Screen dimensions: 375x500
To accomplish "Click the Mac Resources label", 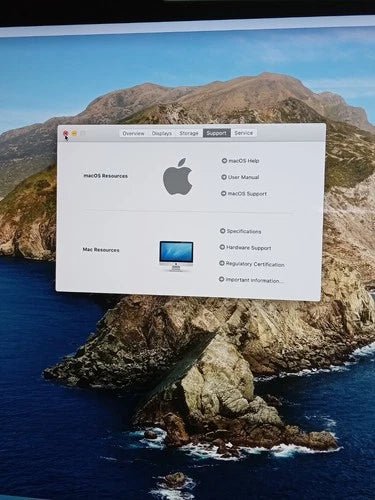I will 101,250.
